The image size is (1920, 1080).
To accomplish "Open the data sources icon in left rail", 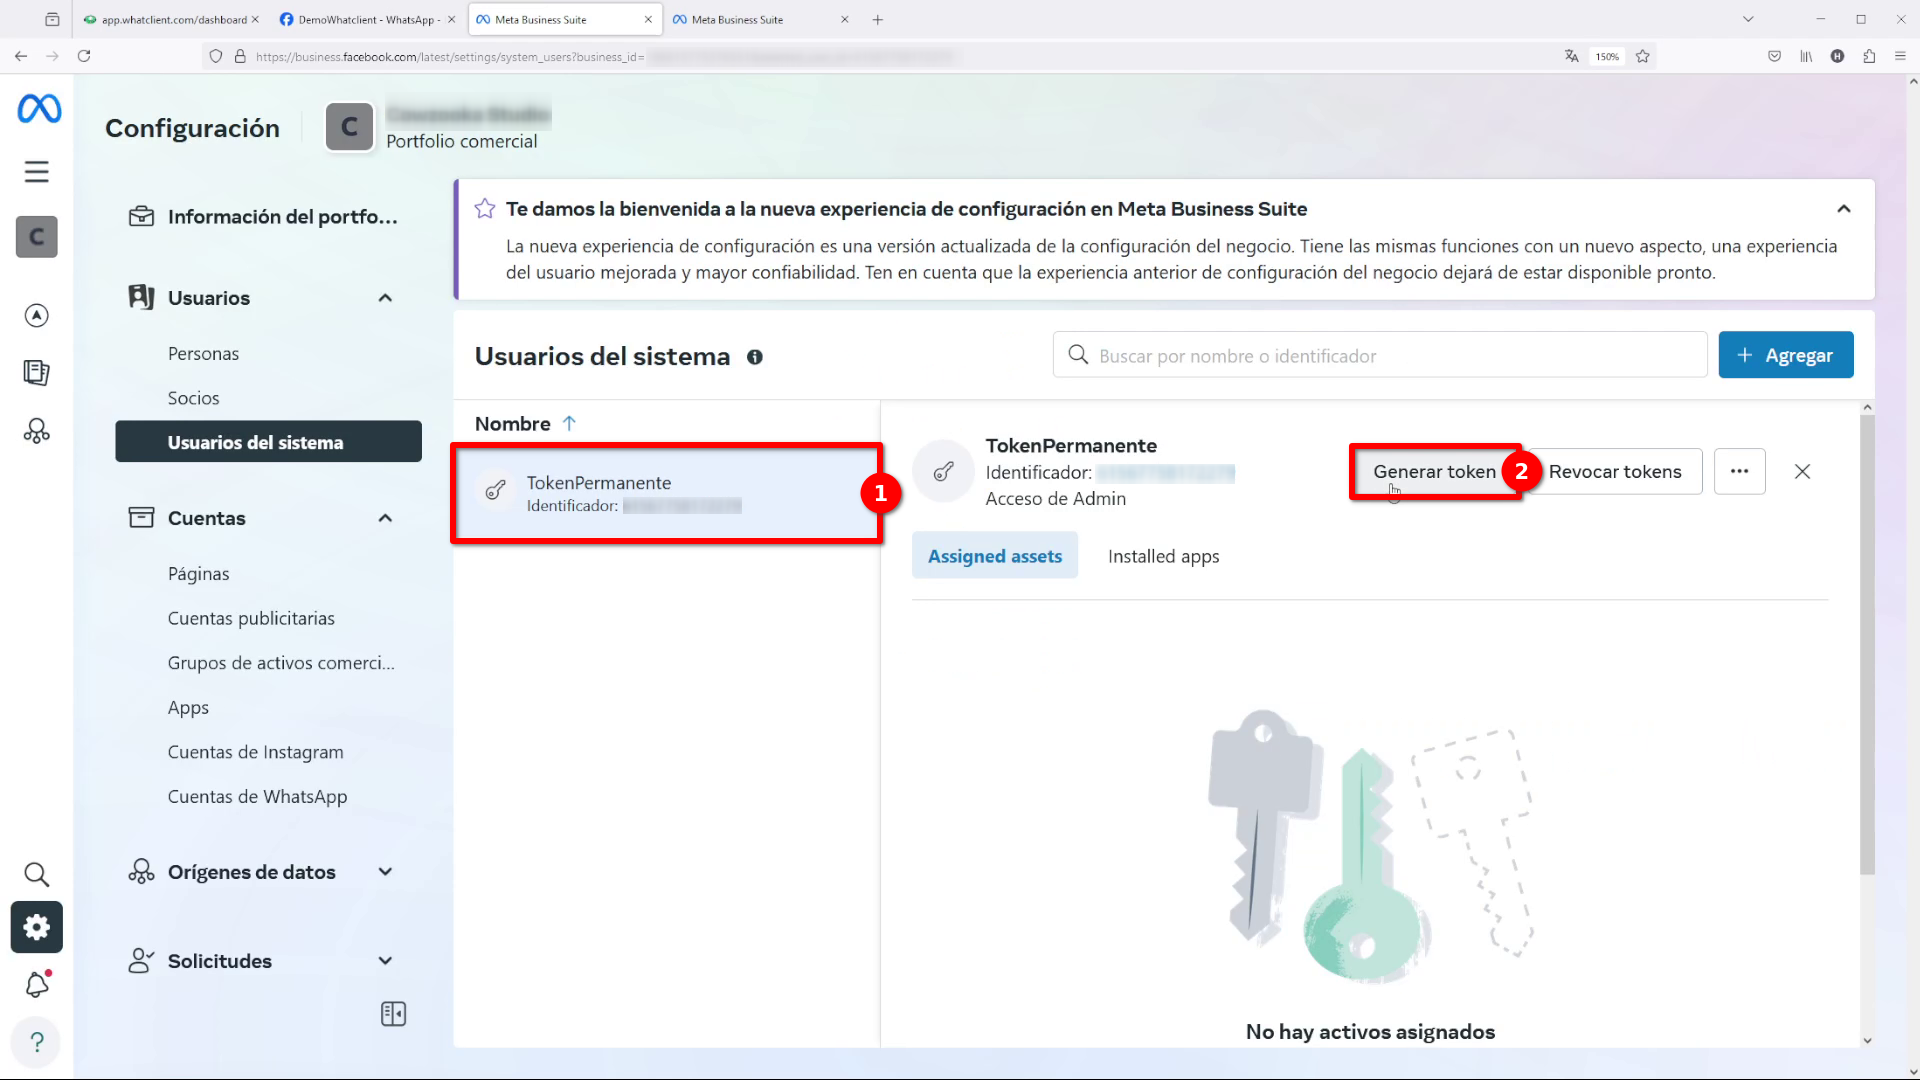I will point(37,431).
